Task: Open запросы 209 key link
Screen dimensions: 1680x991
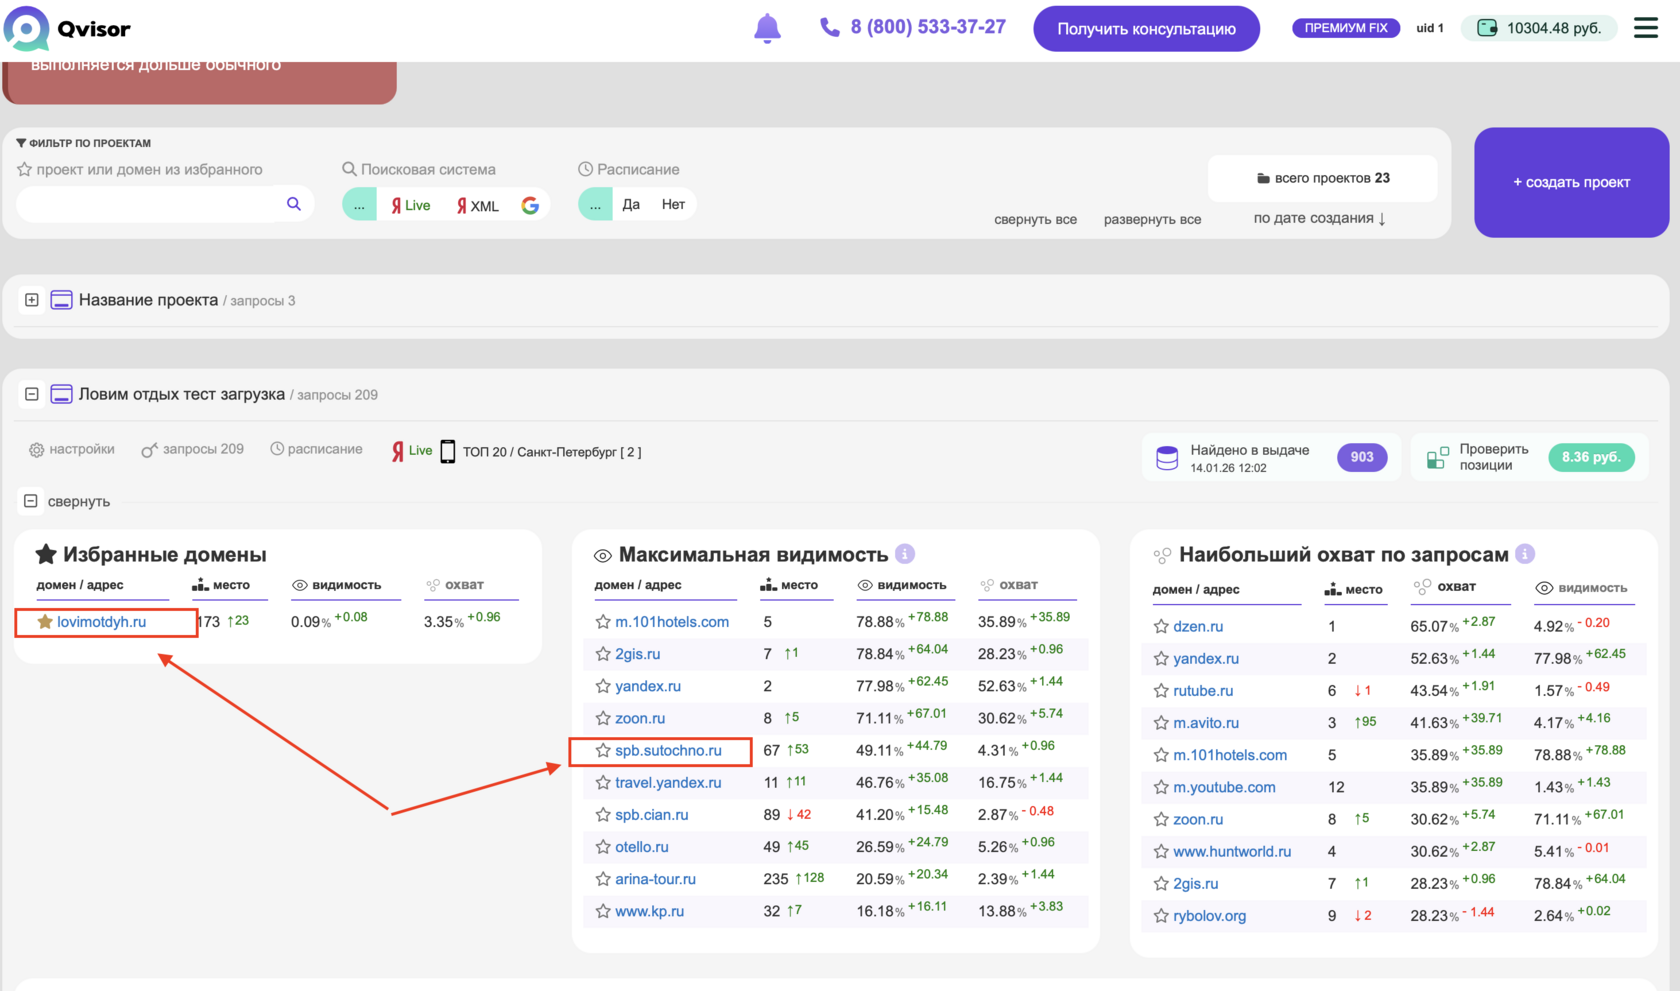Action: (x=193, y=450)
